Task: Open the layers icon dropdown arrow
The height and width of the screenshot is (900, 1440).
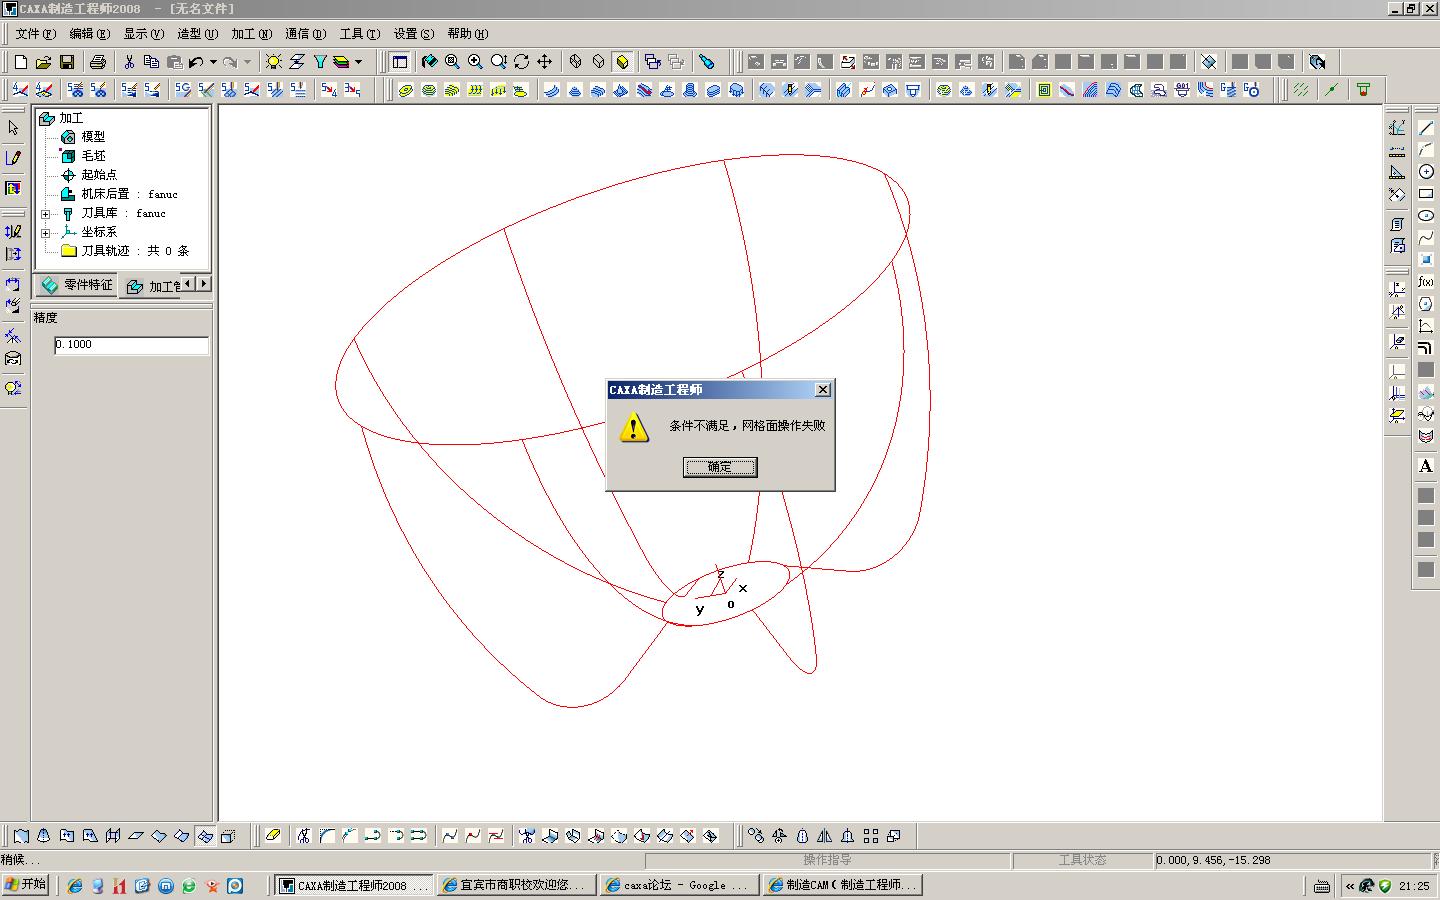Action: (x=358, y=62)
